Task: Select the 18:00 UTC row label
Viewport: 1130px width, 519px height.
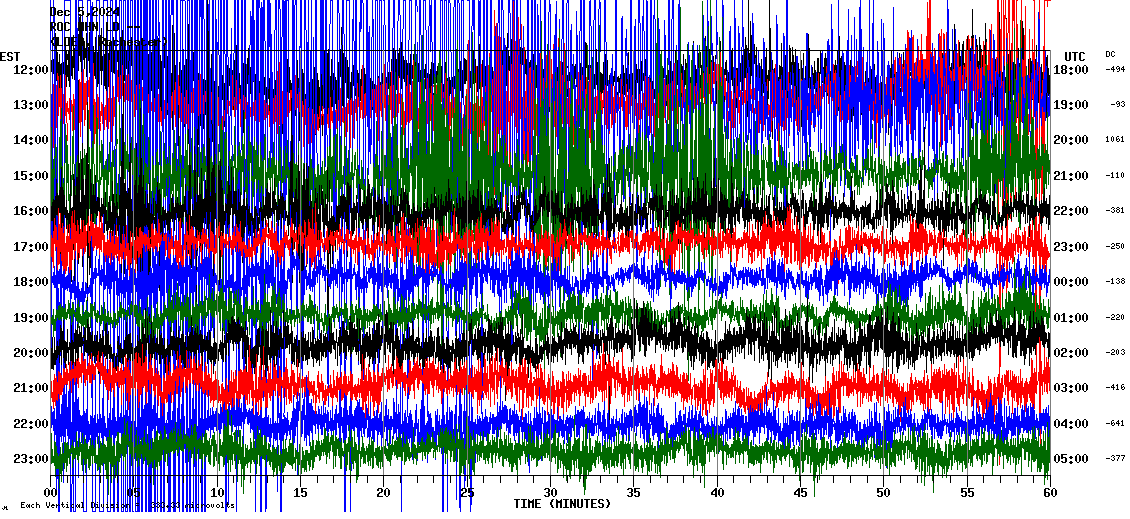Action: 1071,70
